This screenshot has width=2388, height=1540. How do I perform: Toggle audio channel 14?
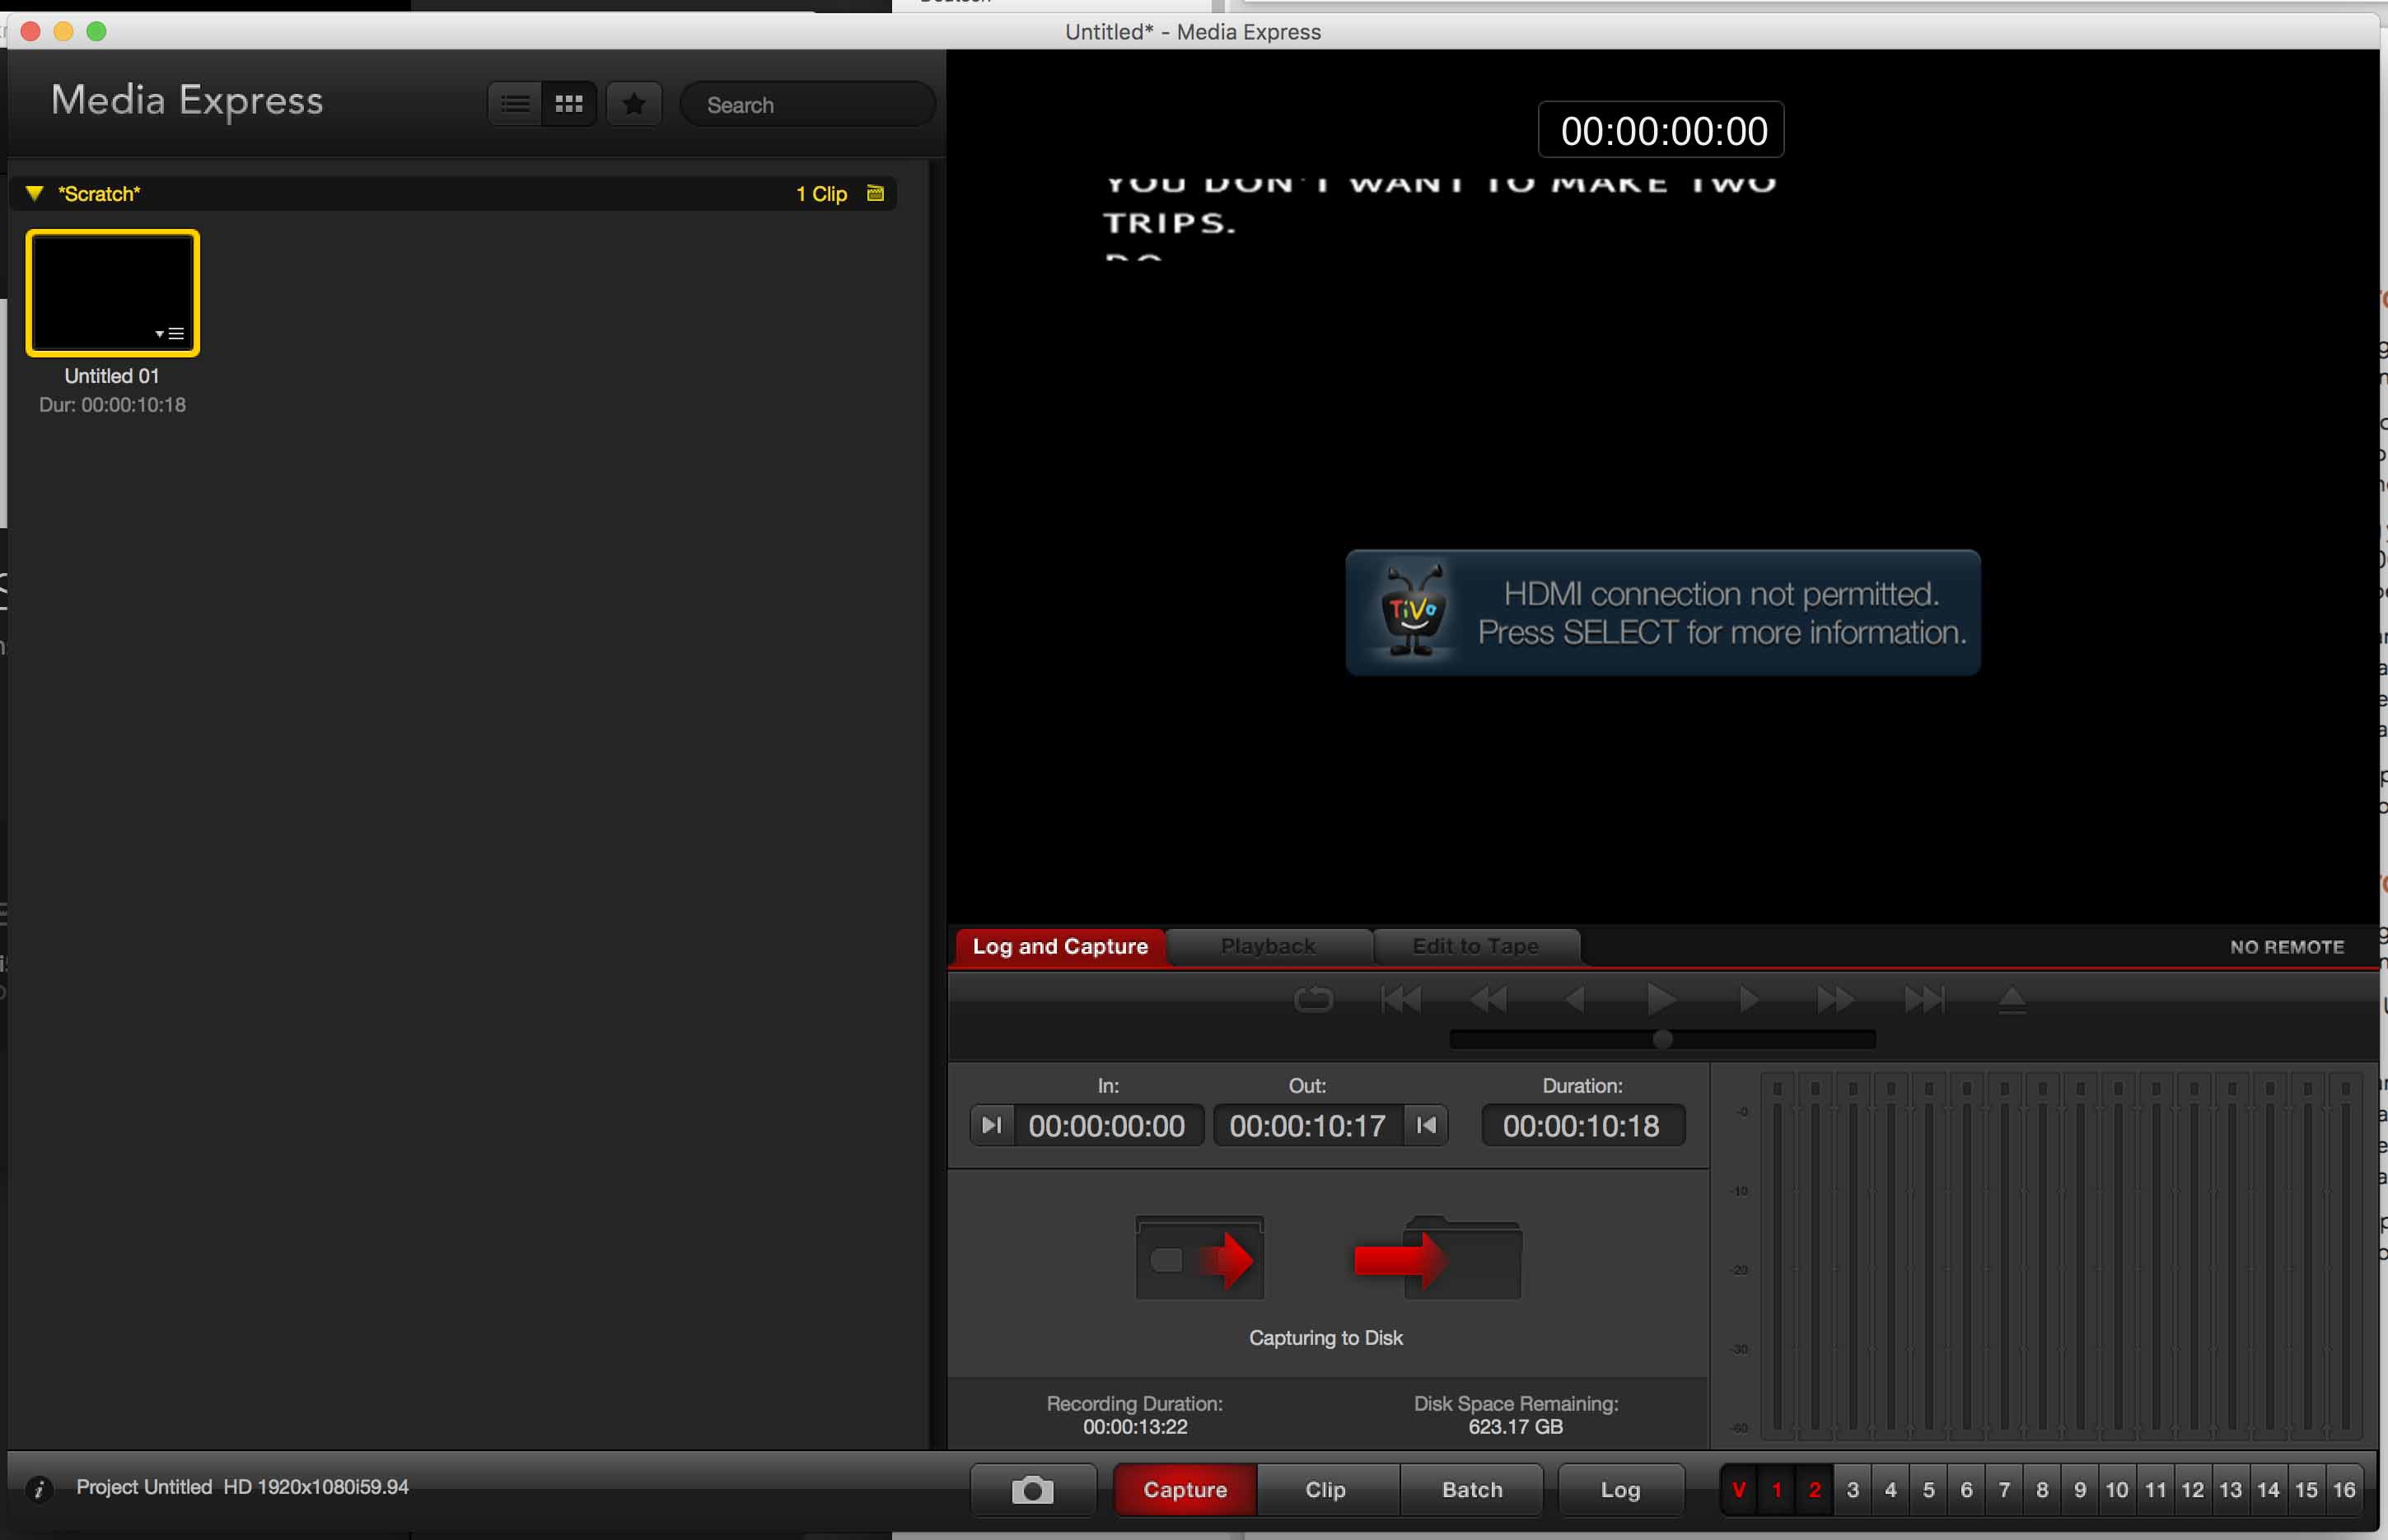2269,1490
